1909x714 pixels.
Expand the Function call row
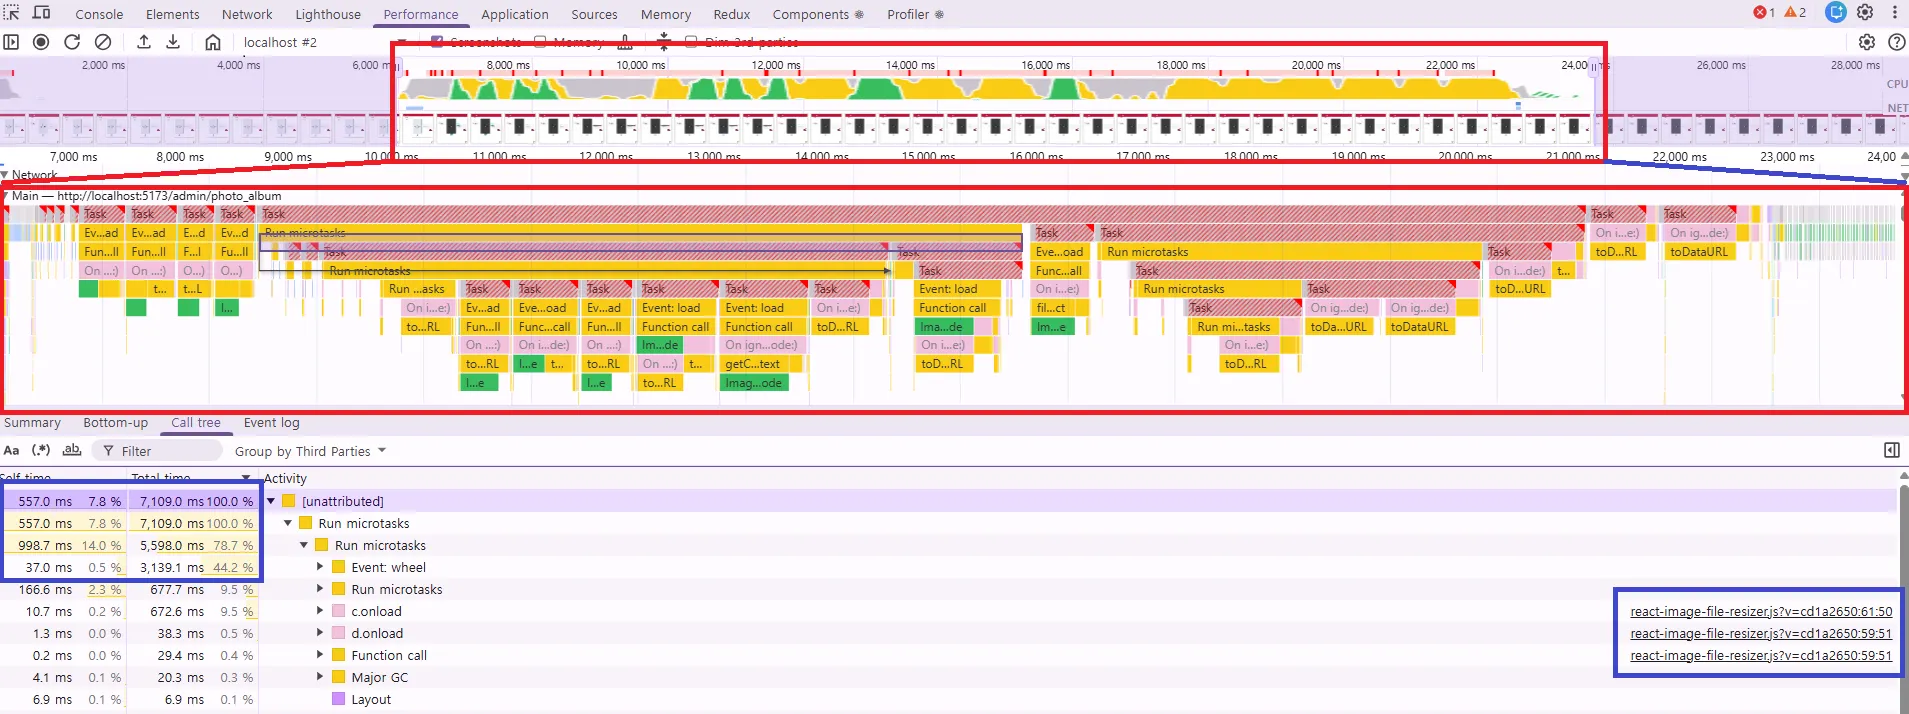point(320,655)
